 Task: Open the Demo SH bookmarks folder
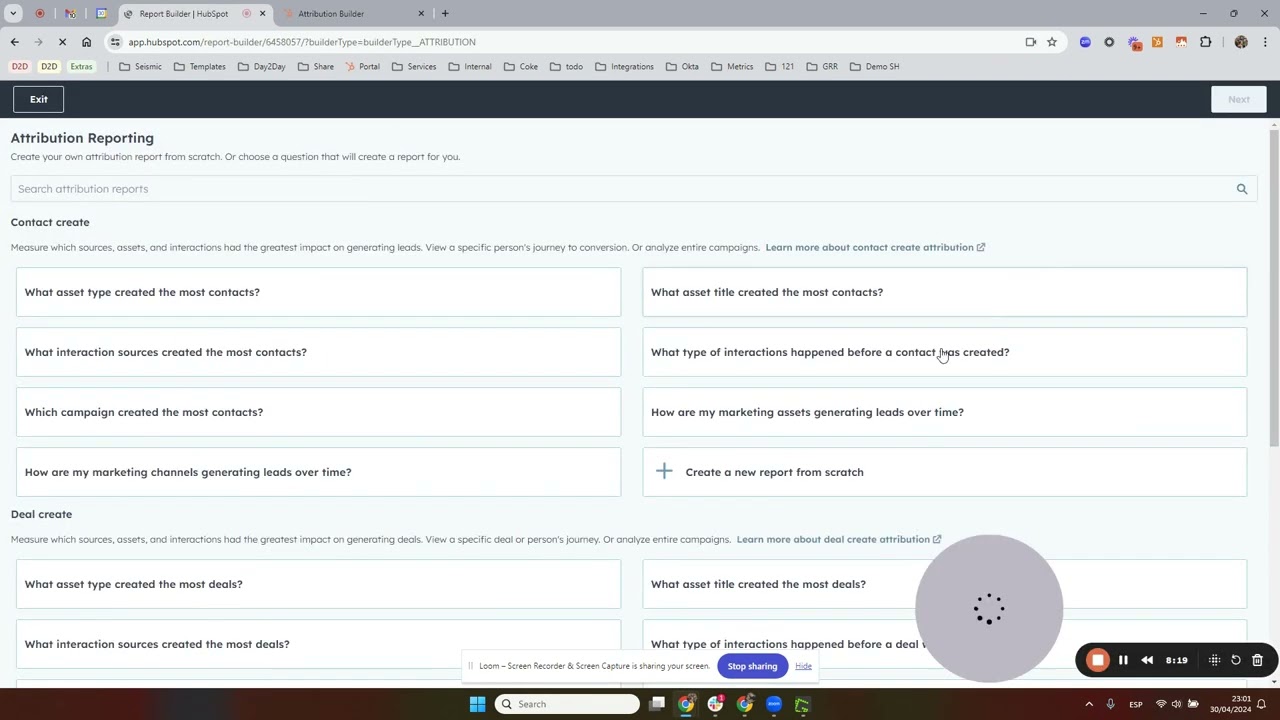click(x=874, y=66)
